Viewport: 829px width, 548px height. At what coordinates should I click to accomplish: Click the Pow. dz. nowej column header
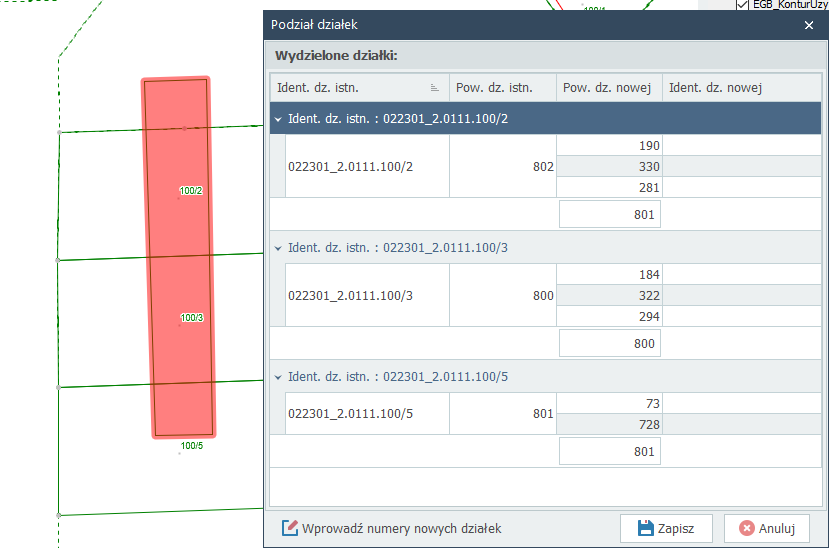point(608,88)
